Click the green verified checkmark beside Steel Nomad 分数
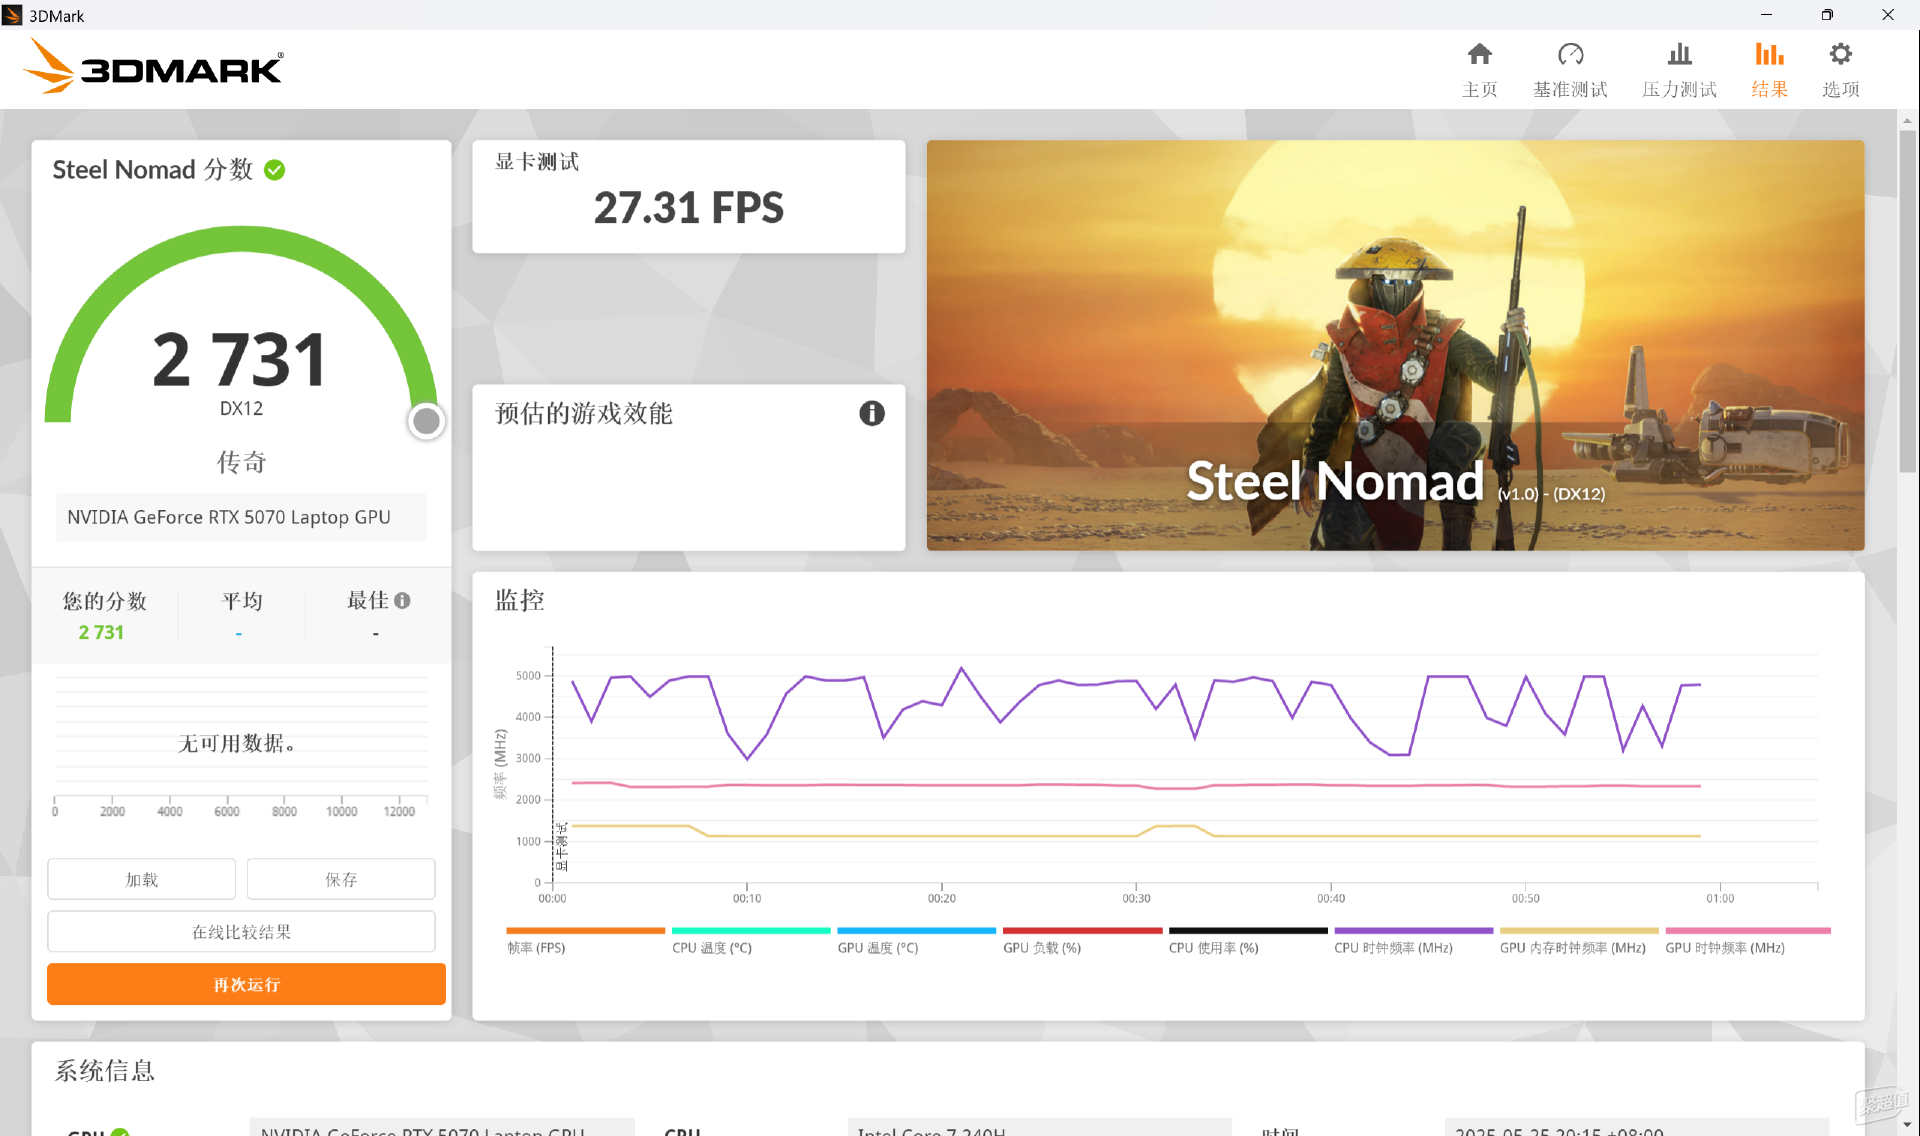 coord(275,170)
